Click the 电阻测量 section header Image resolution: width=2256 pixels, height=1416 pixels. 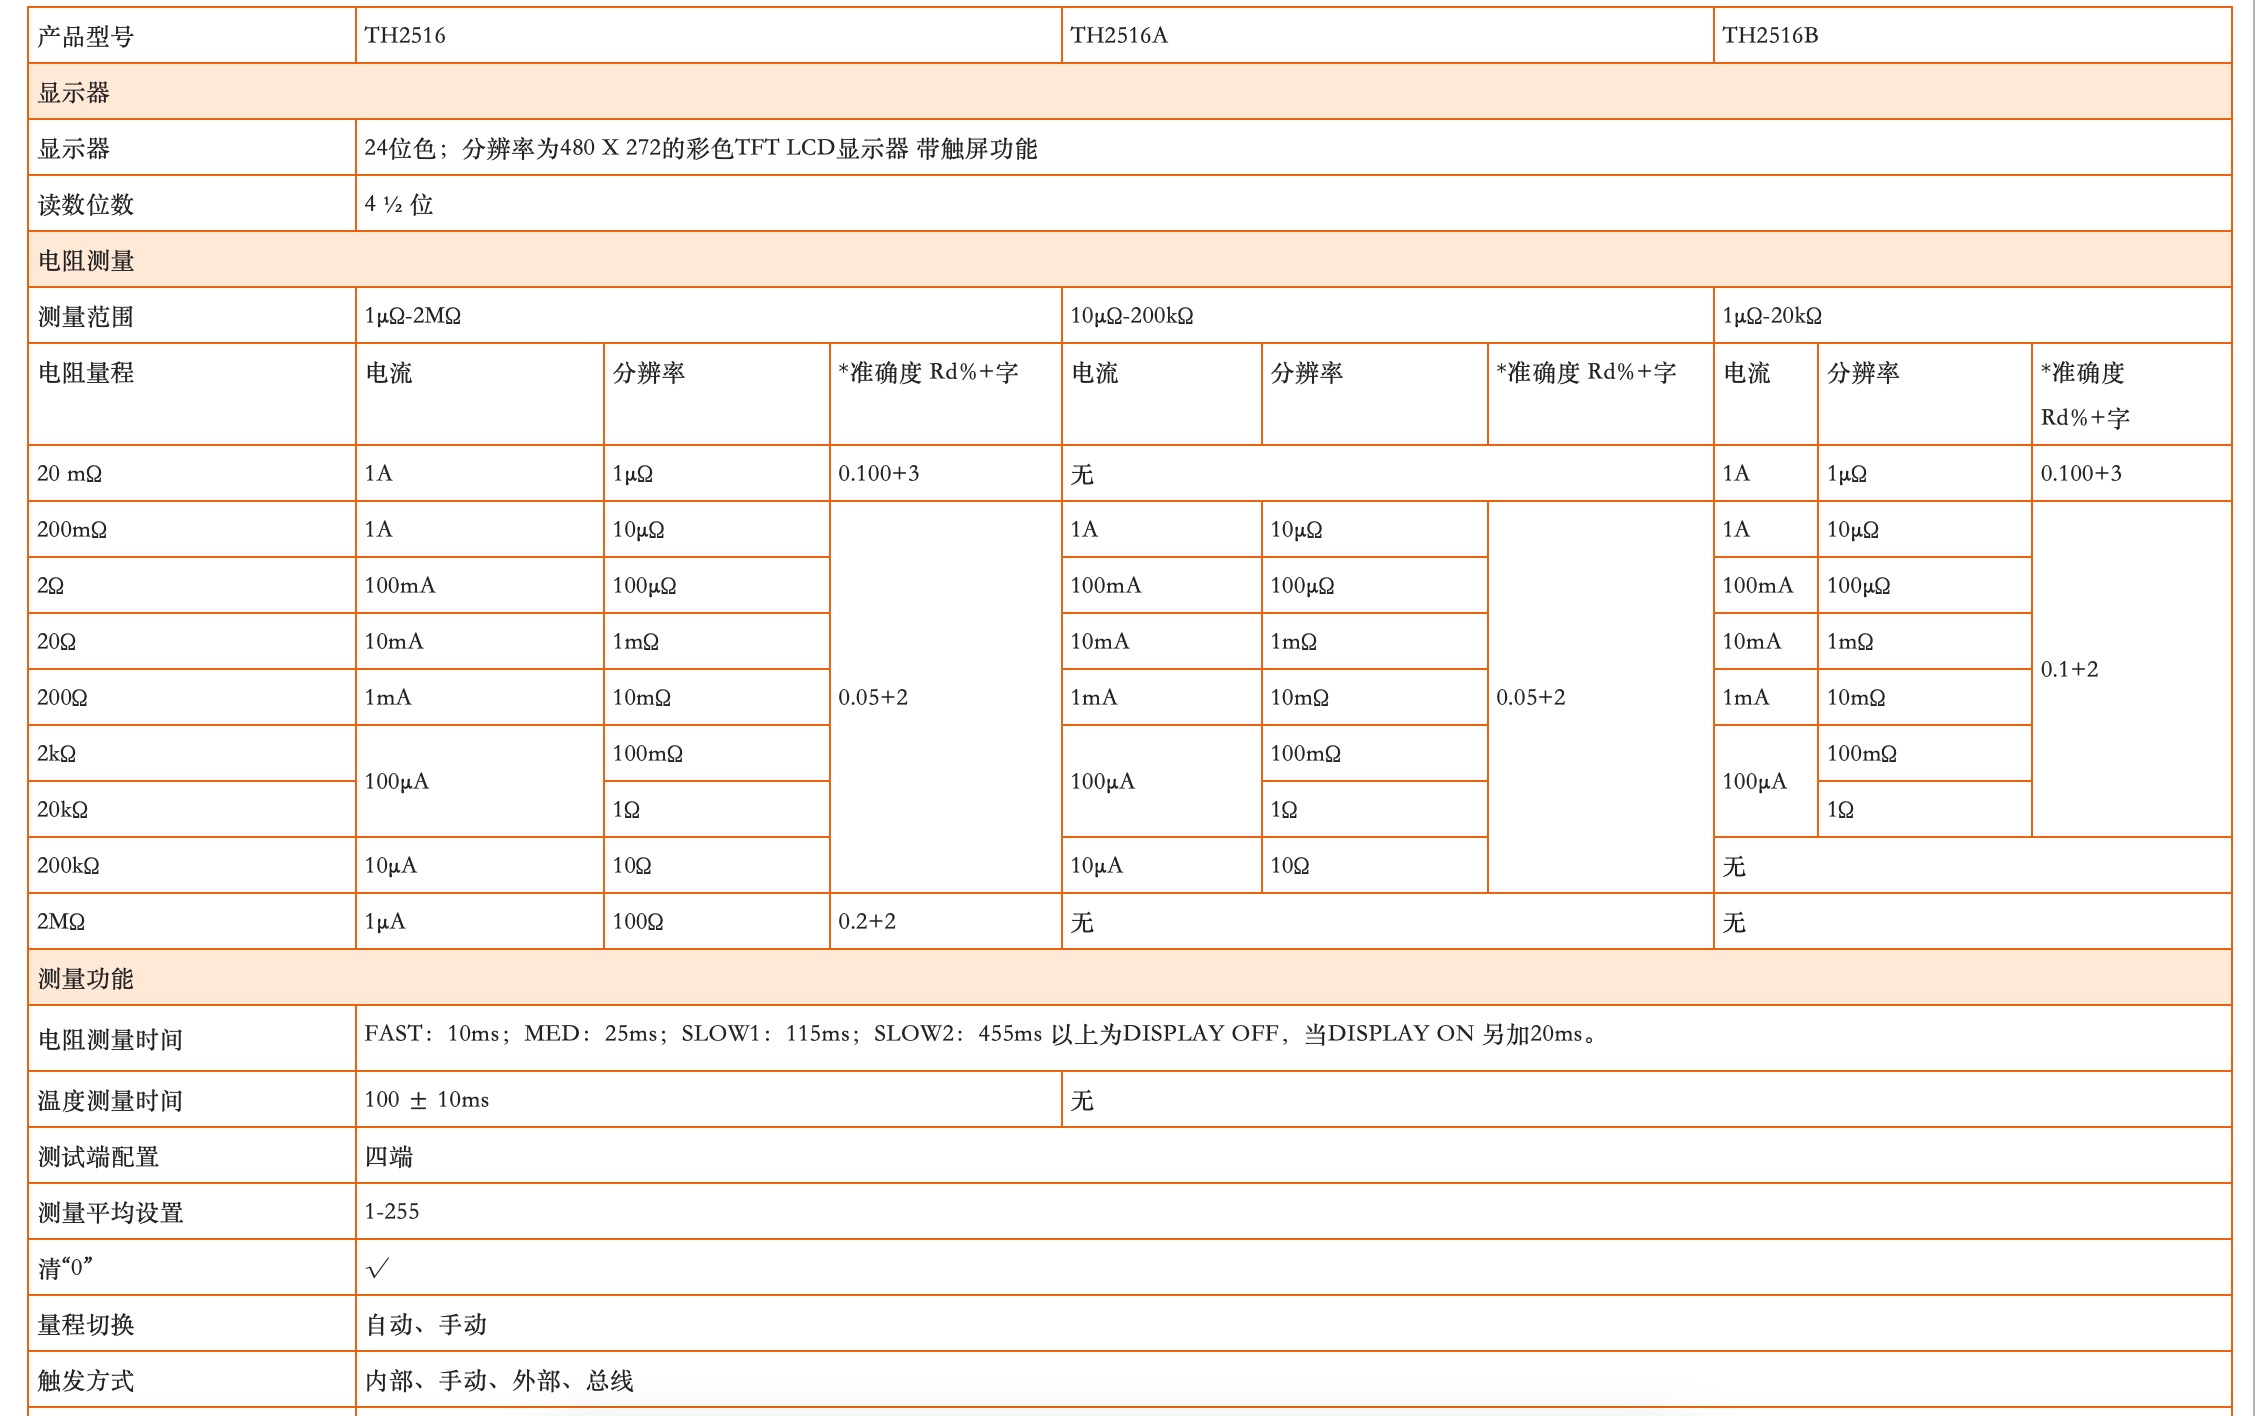click(1130, 260)
